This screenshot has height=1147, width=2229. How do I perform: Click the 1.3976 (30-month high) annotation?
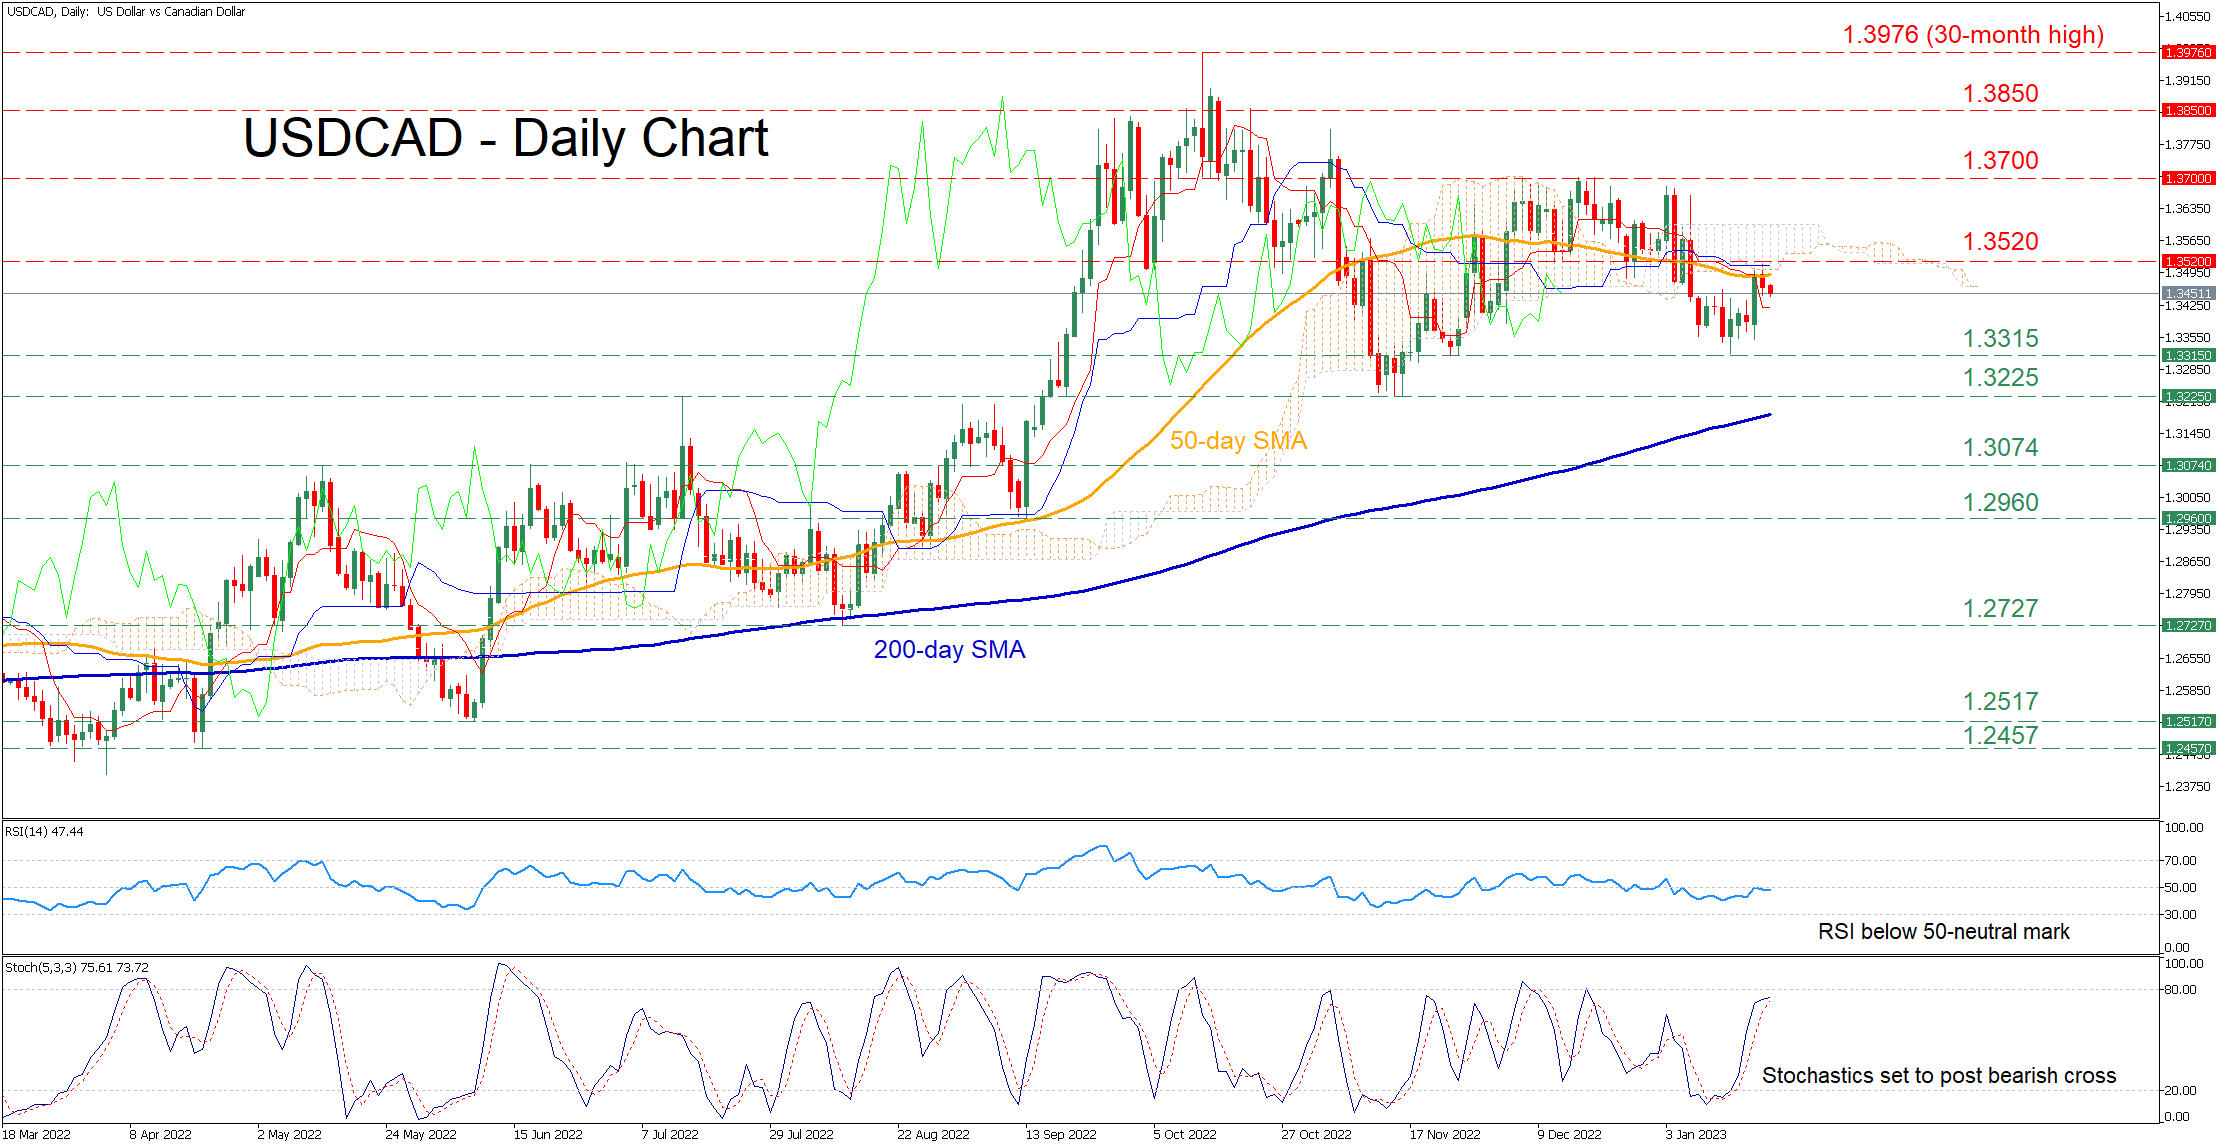point(1973,35)
